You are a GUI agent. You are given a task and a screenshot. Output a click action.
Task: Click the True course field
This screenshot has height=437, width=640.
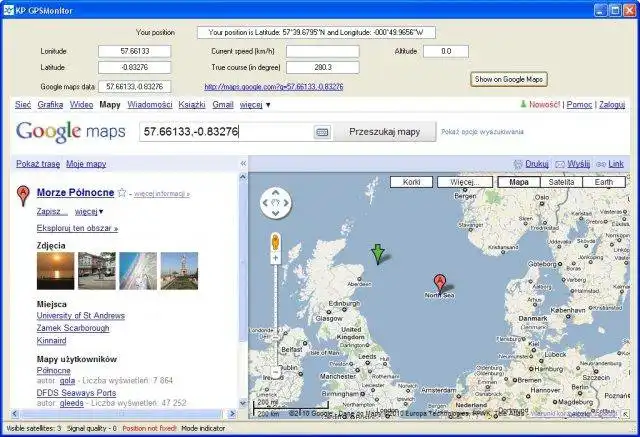point(322,67)
